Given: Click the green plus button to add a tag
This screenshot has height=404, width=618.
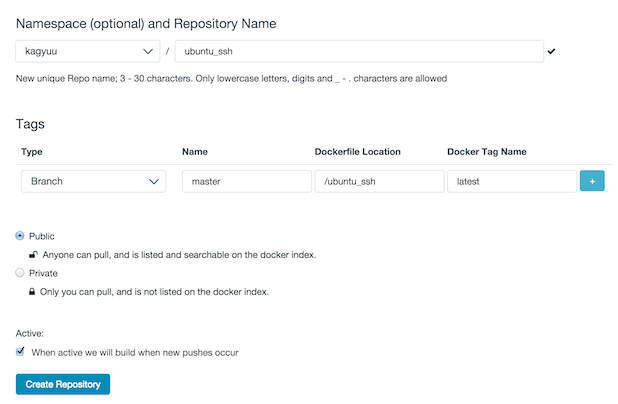Looking at the screenshot, I should (592, 181).
